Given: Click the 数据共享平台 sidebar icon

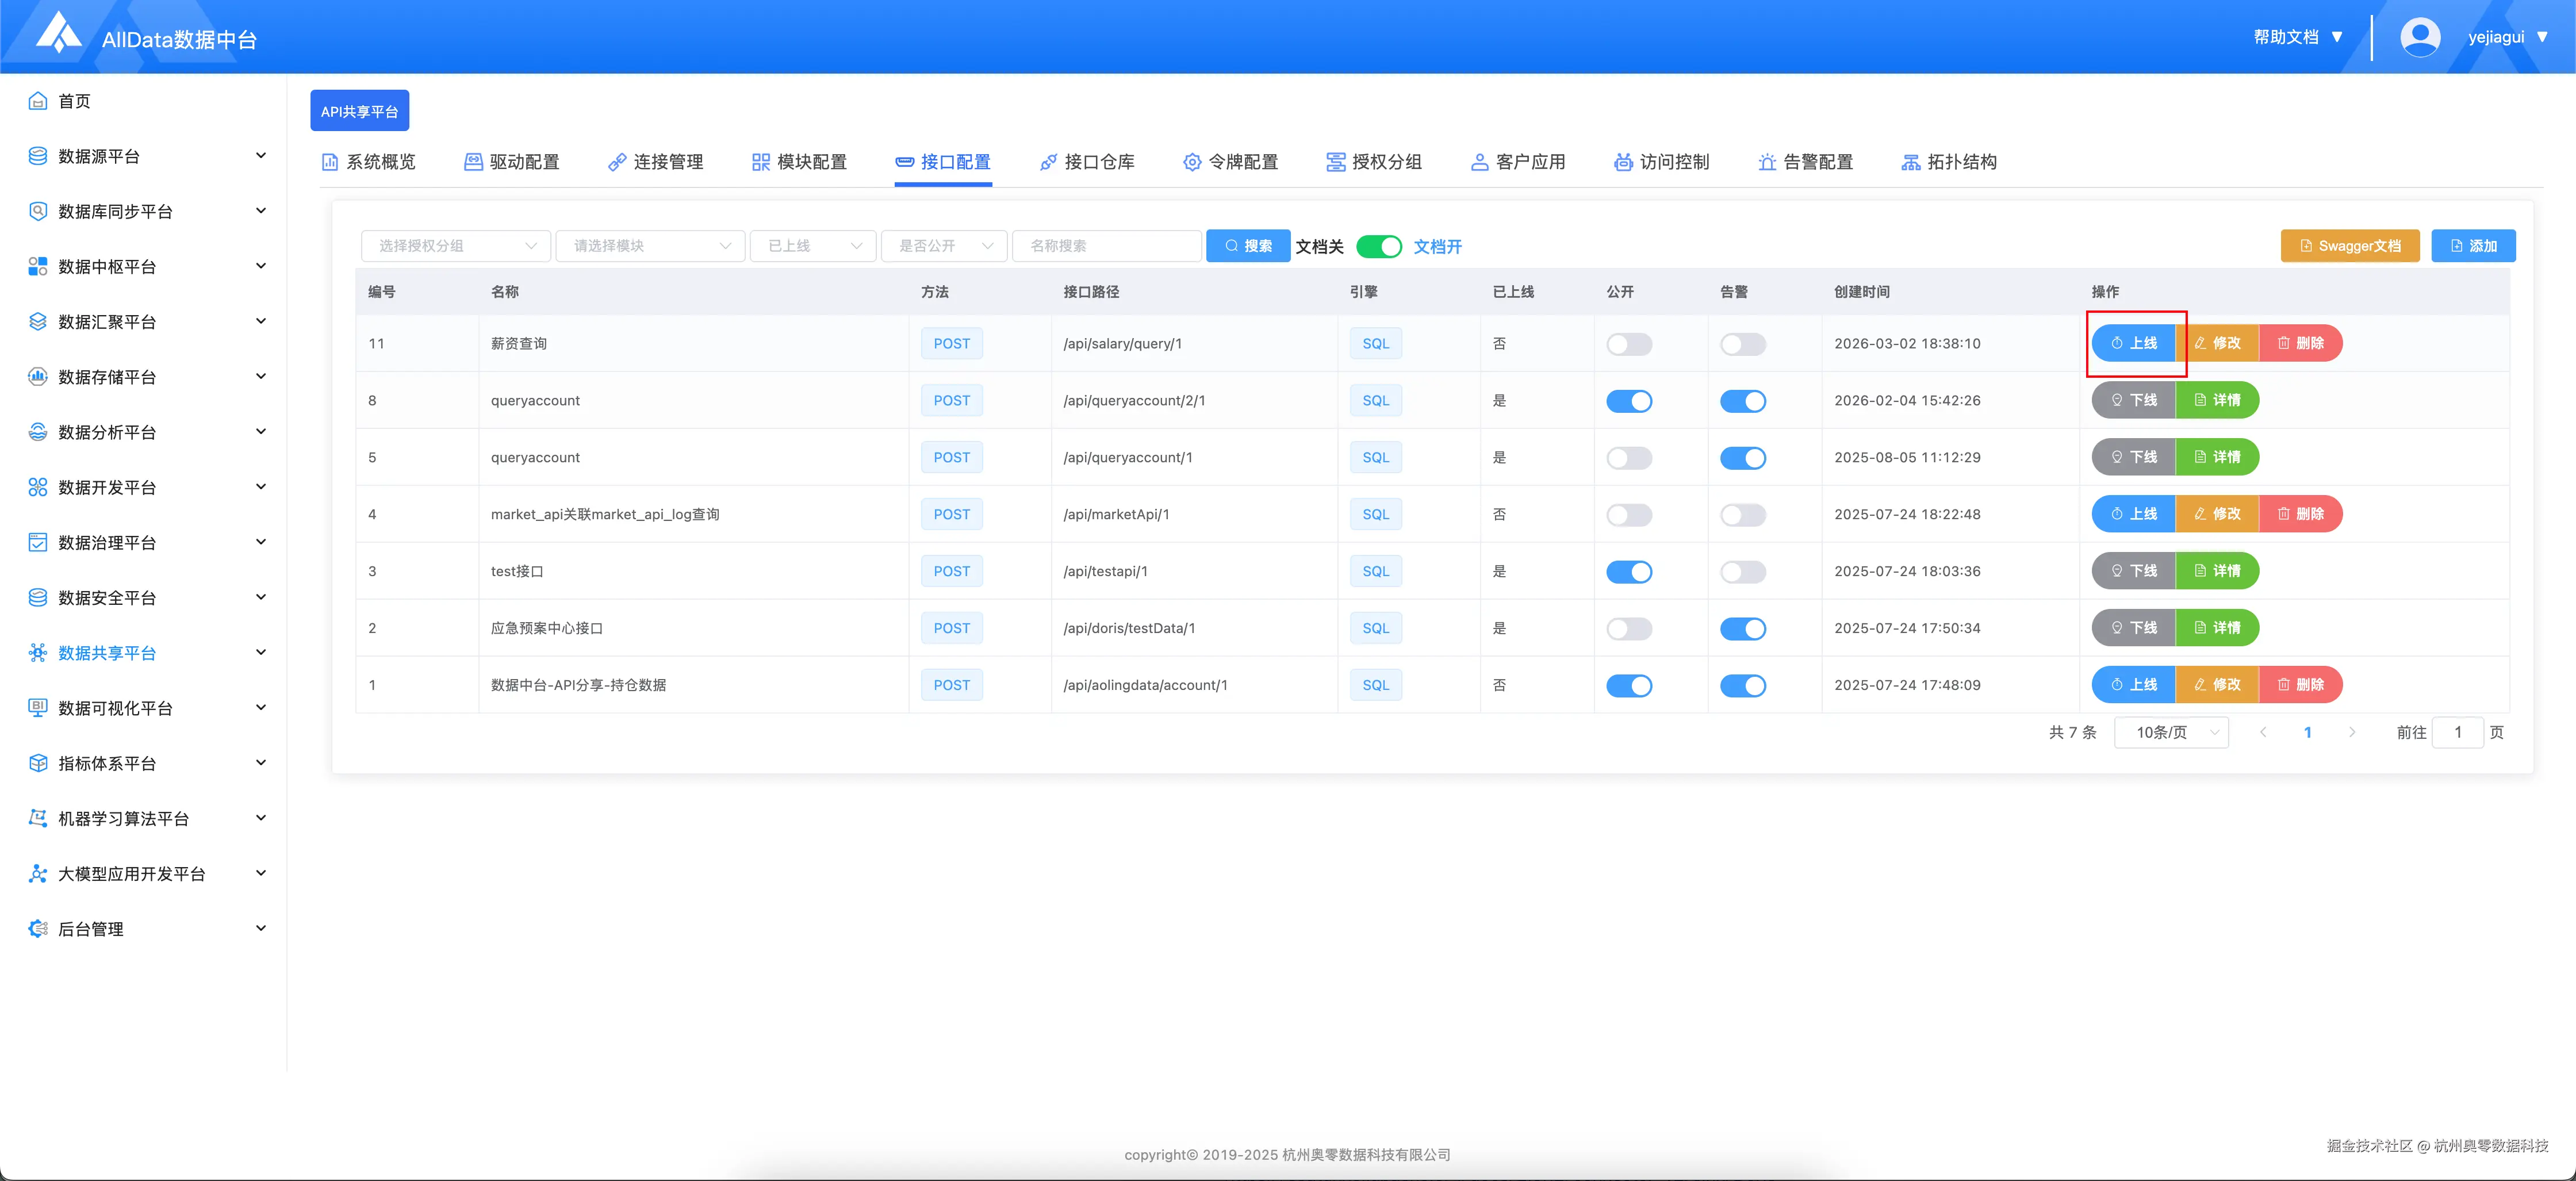Looking at the screenshot, I should point(38,653).
